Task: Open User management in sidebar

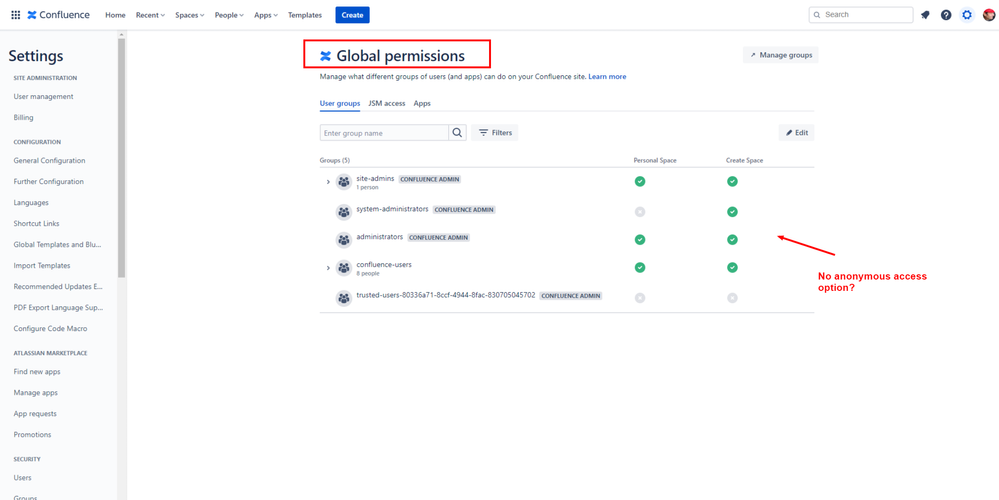Action: click(x=43, y=97)
